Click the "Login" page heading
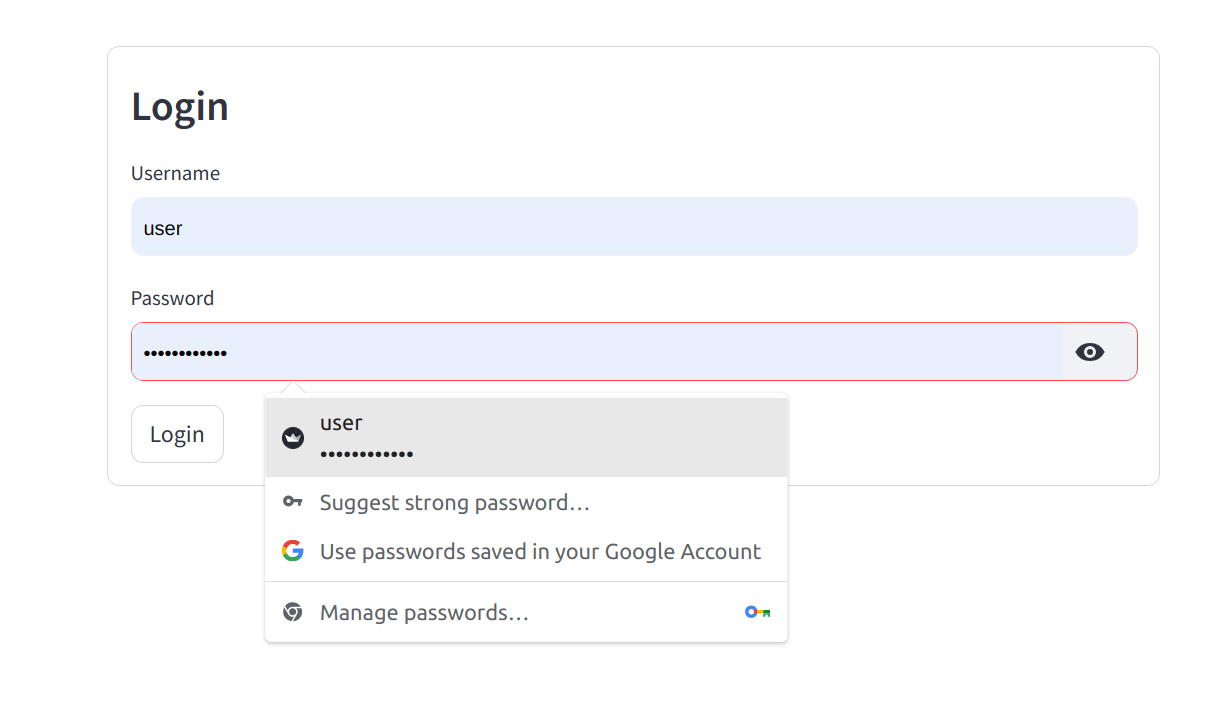Screen dimensions: 1218x718 (180, 106)
